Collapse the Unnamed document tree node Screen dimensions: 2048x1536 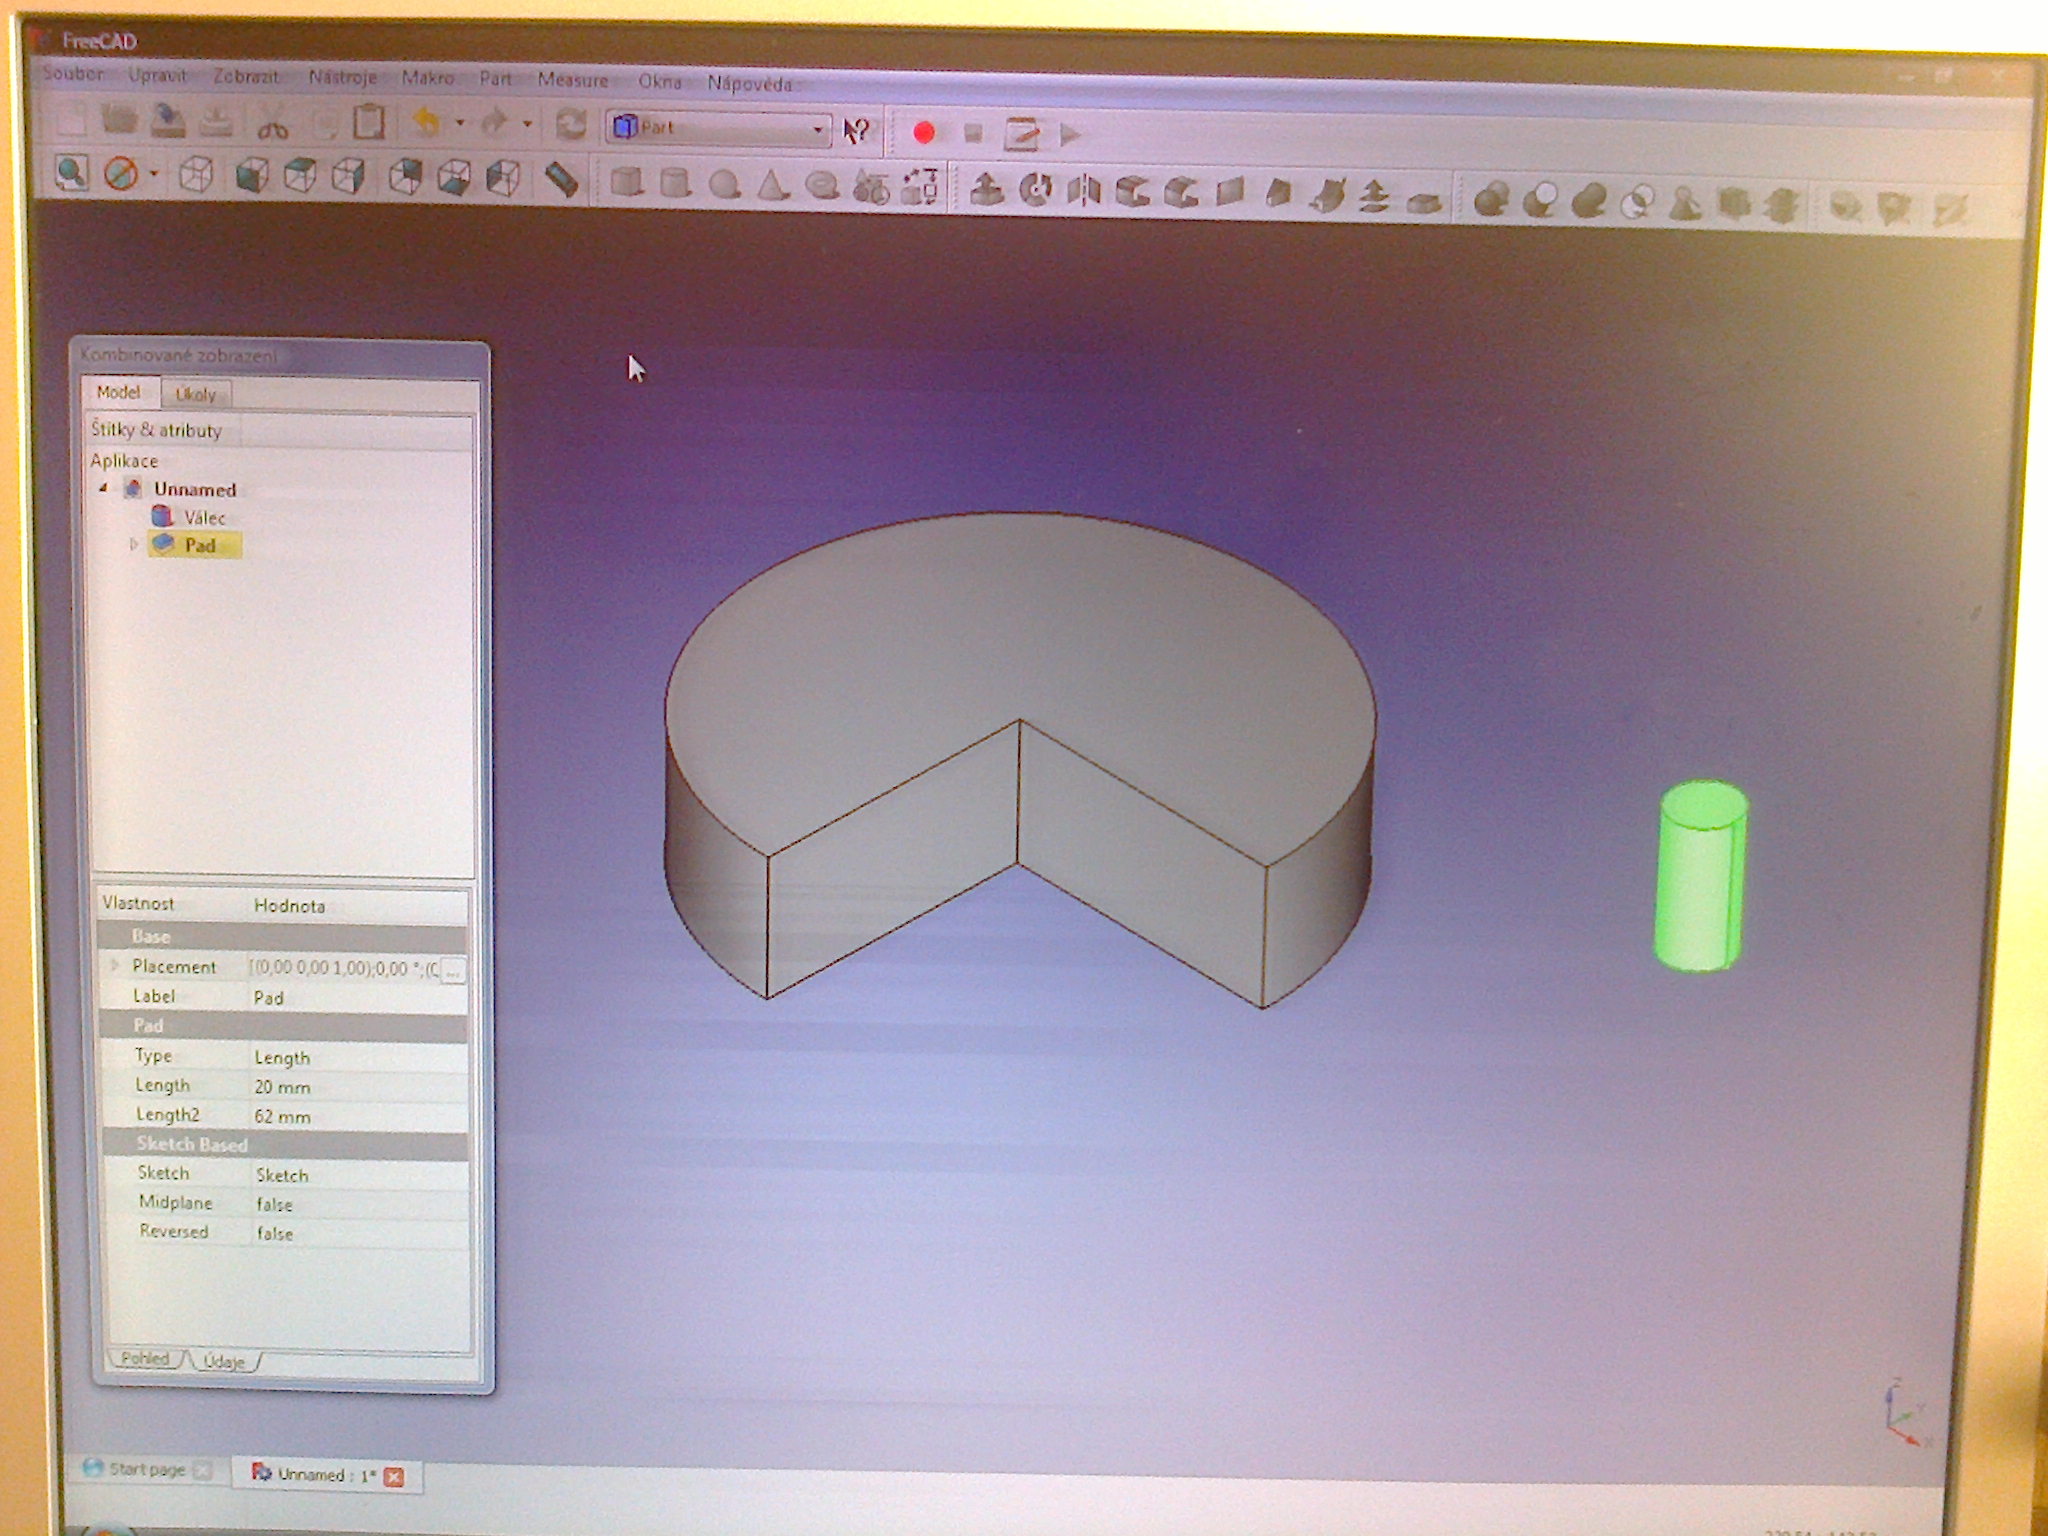[x=104, y=488]
